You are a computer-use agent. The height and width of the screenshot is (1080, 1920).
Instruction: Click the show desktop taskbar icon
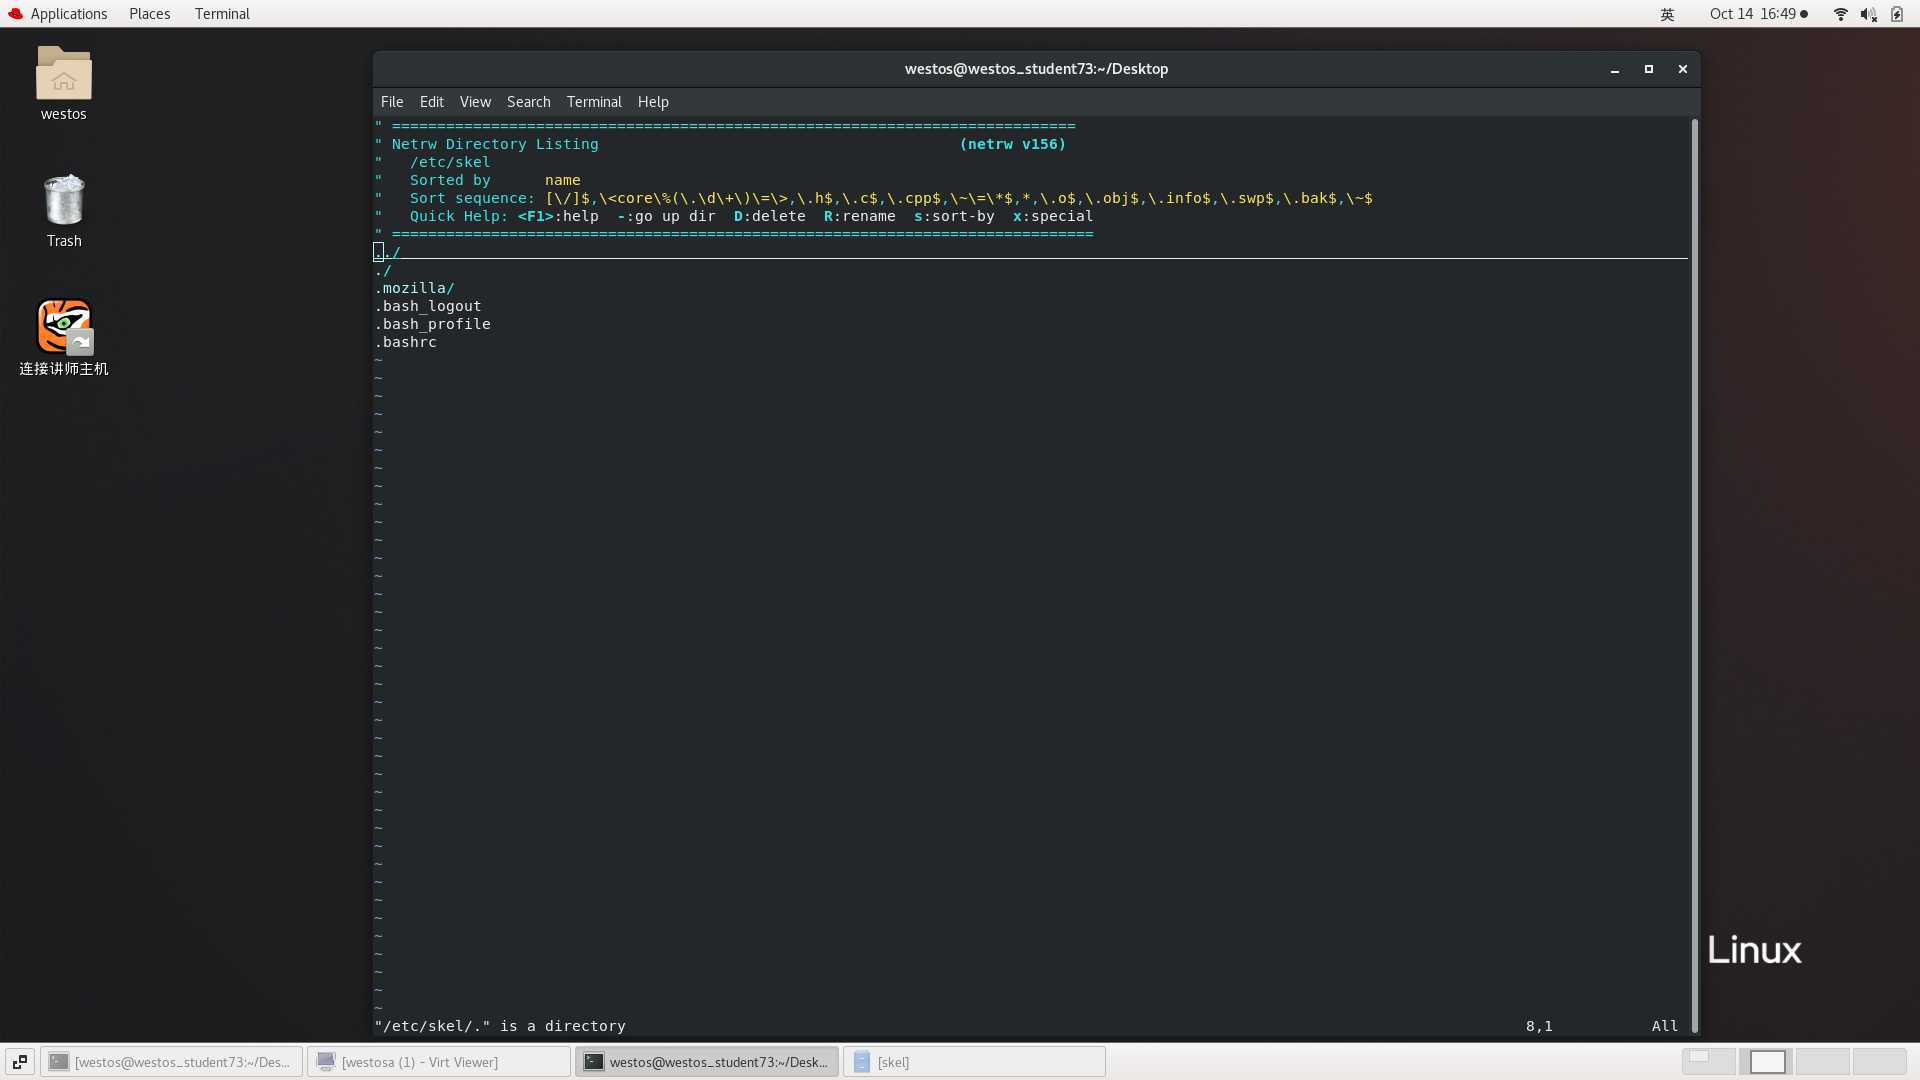19,1062
